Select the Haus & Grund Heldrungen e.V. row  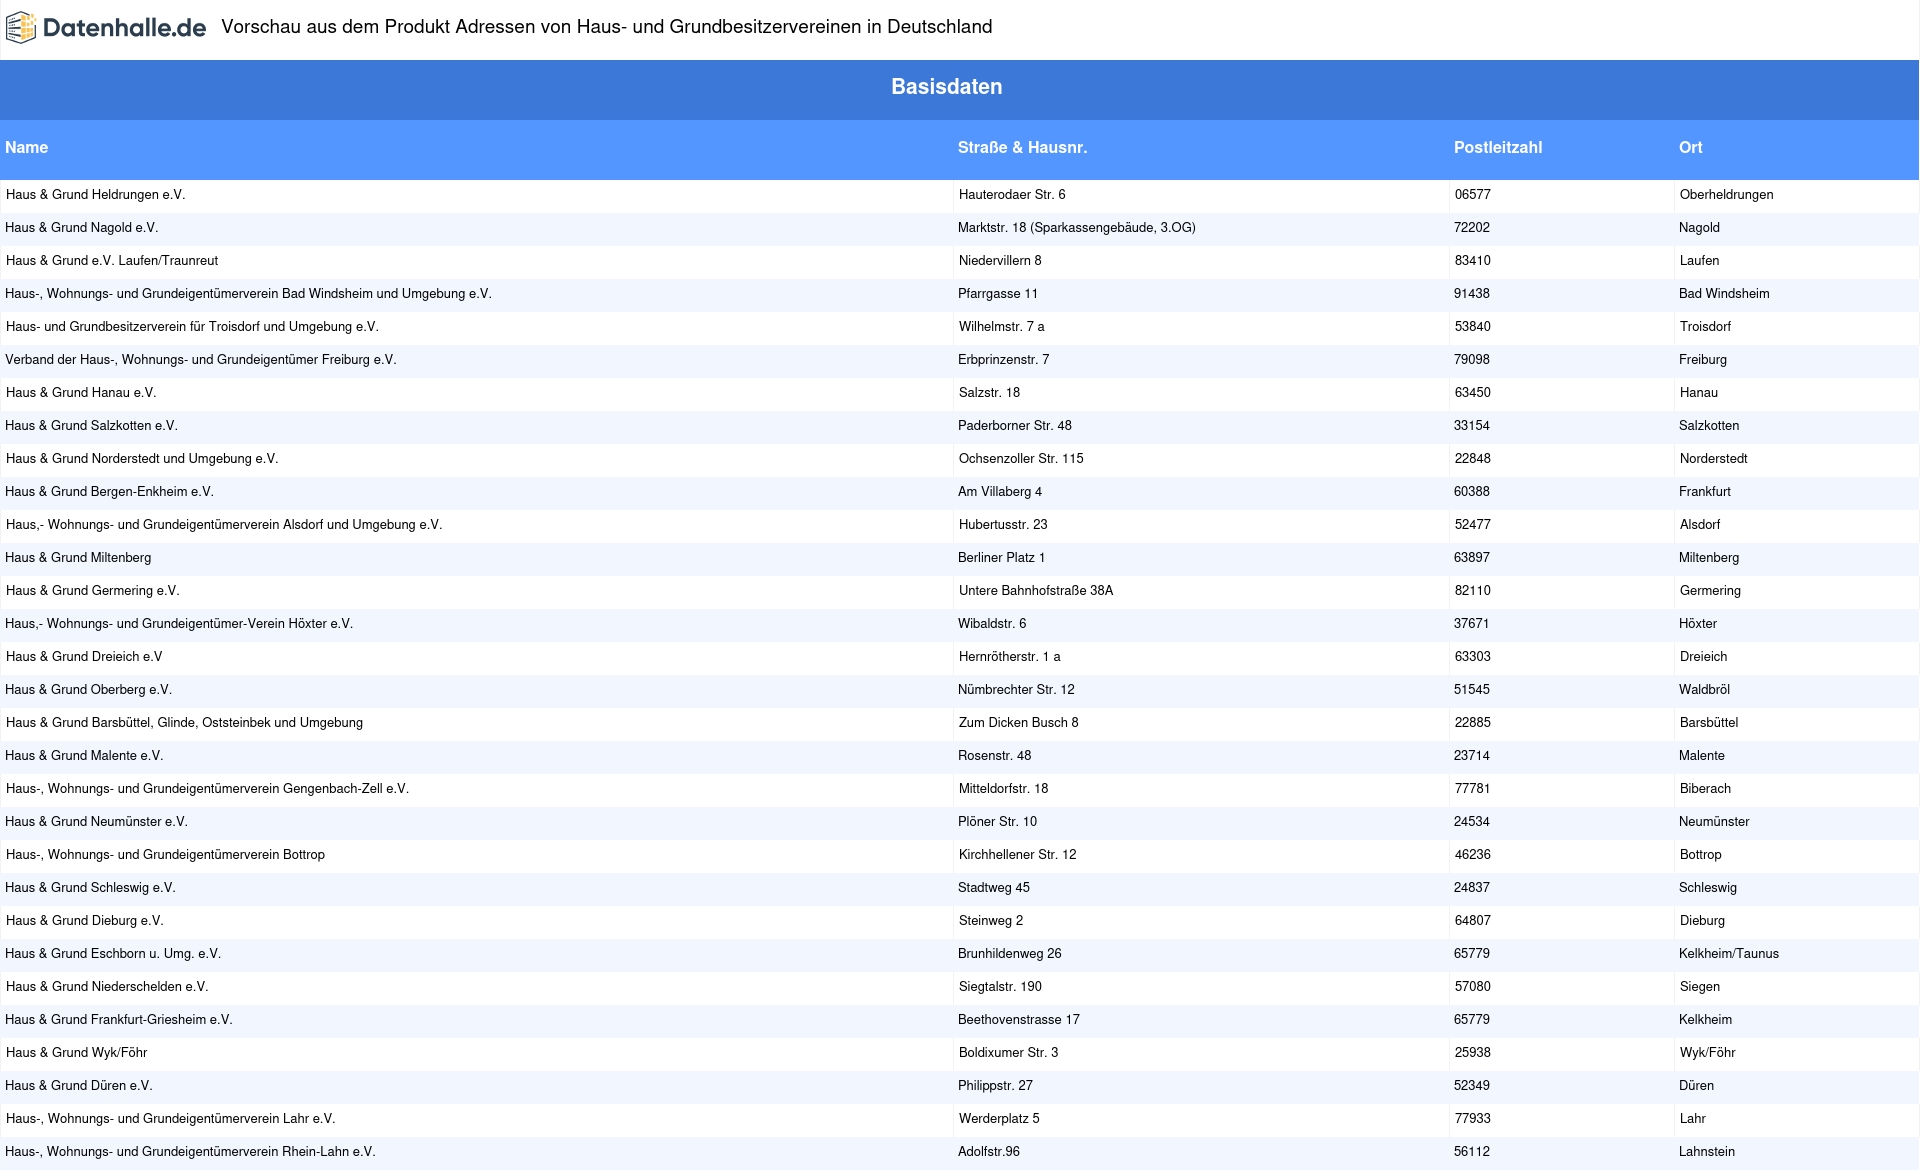tap(960, 195)
